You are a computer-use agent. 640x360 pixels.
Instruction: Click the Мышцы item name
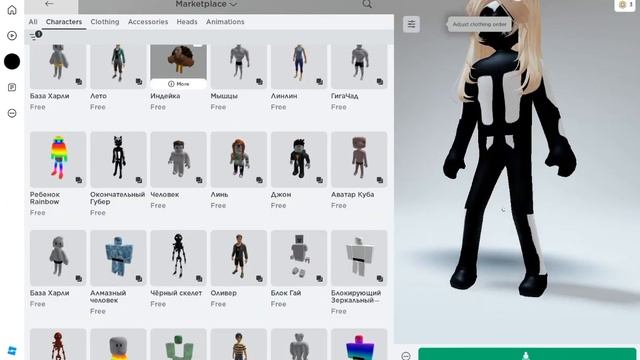[224, 96]
